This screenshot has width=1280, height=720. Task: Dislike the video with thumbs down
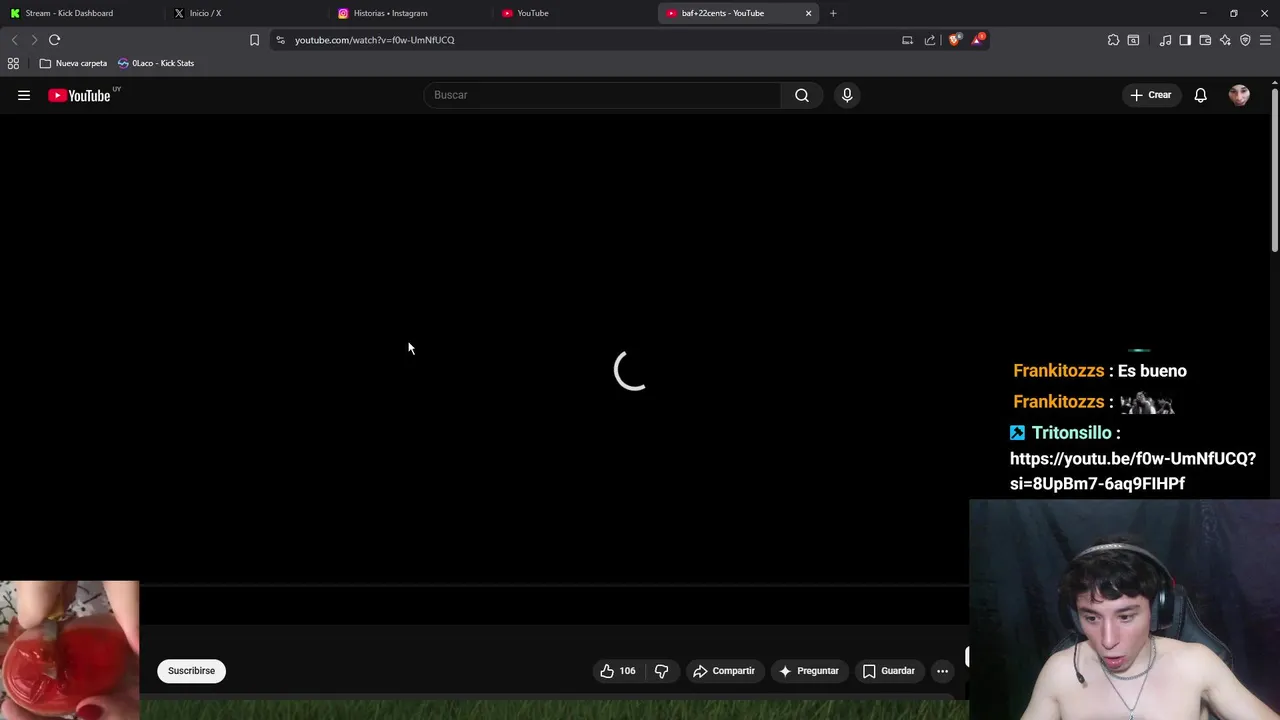661,671
